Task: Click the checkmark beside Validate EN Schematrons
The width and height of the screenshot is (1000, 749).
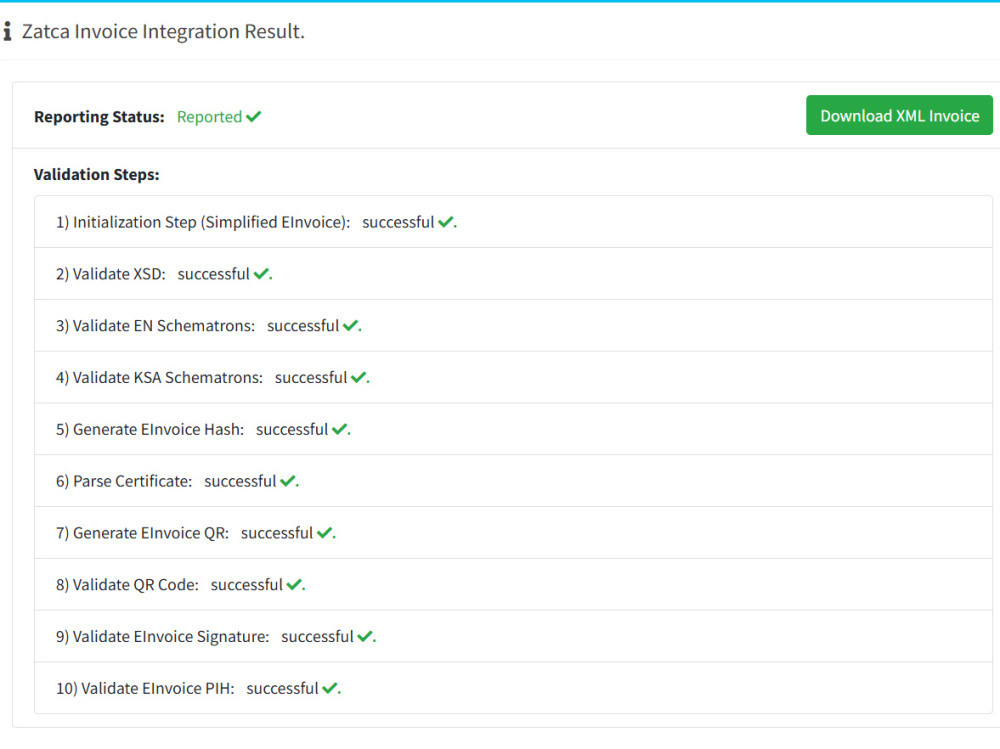Action: [x=352, y=325]
